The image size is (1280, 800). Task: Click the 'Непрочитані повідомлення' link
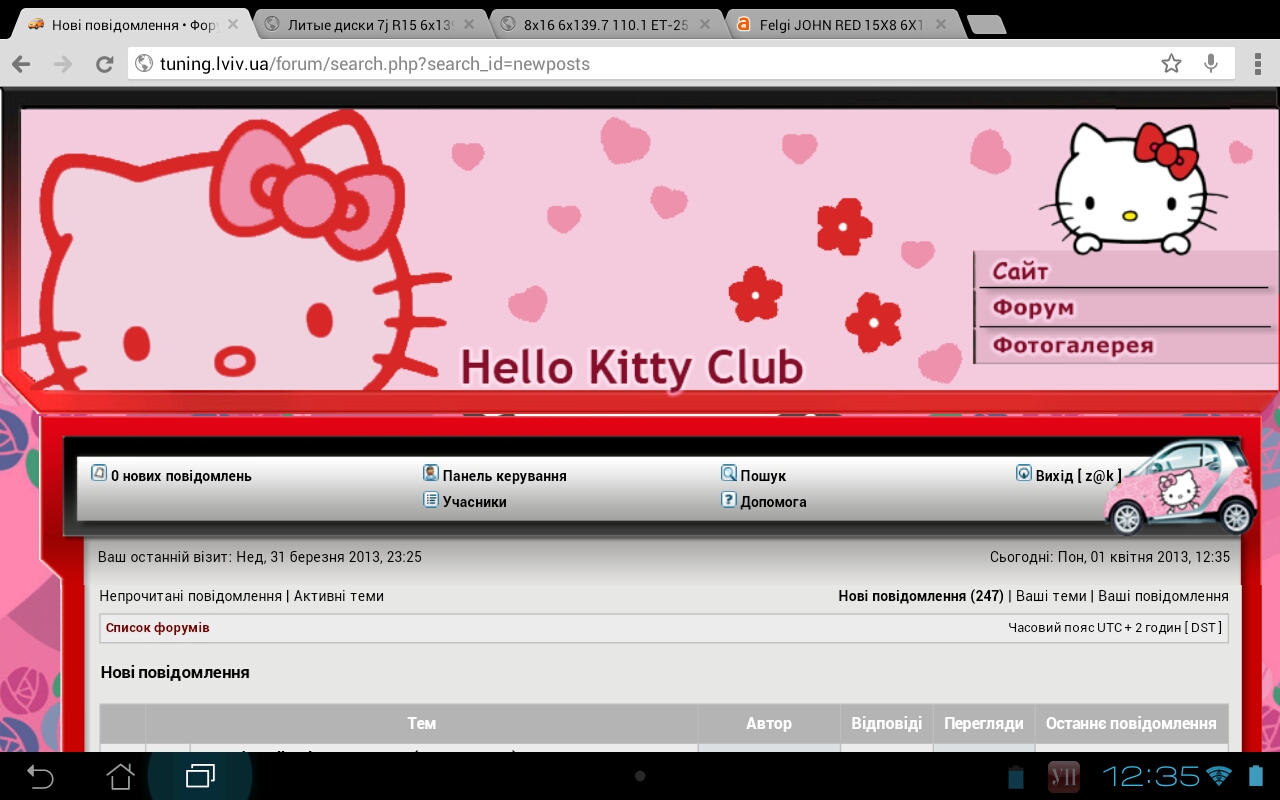pos(190,596)
